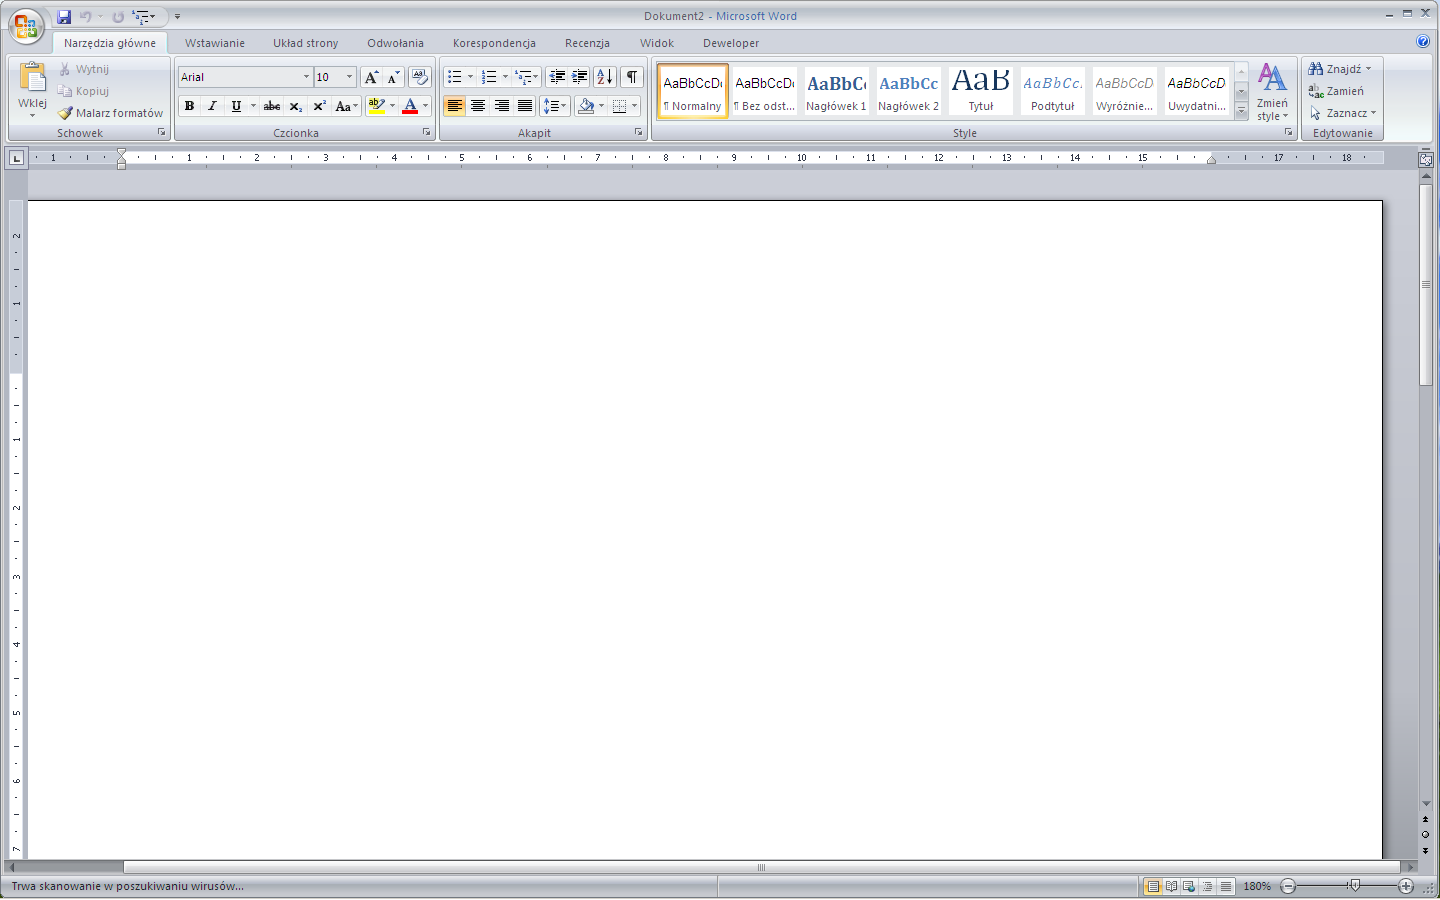Viewport: 1440px width, 900px height.
Task: Open Change Case Aa dropdown
Action: (346, 106)
